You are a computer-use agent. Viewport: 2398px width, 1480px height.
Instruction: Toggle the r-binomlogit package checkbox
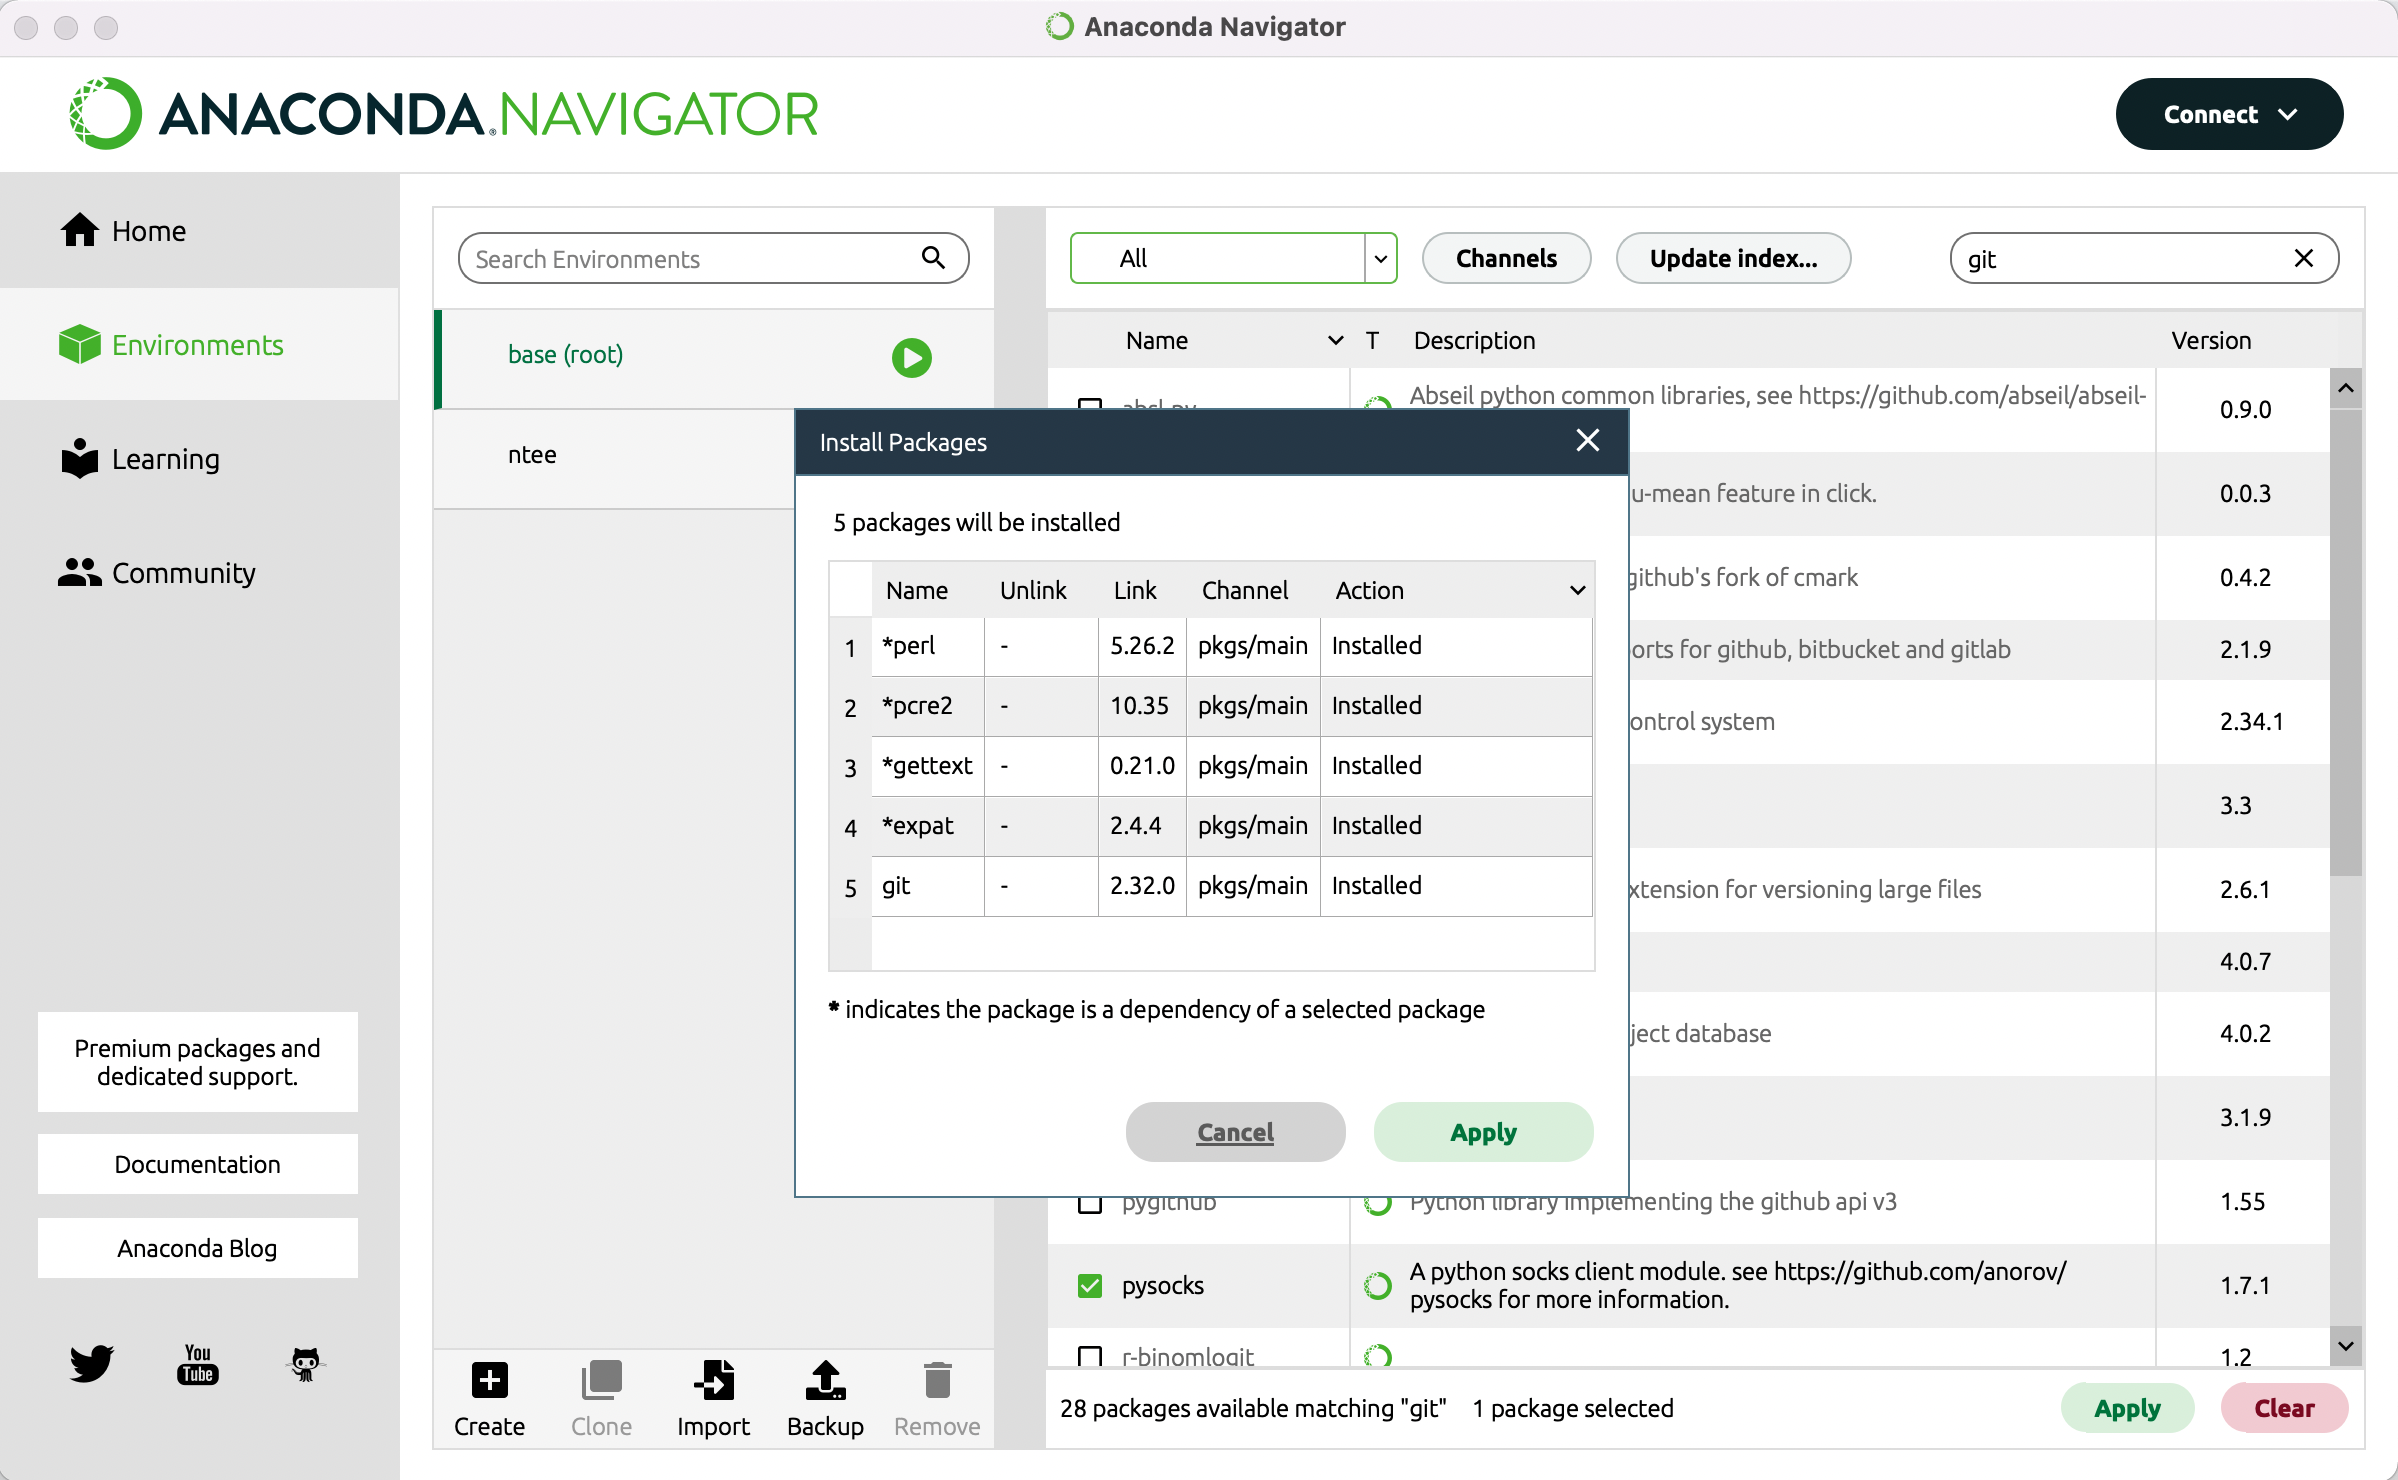tap(1089, 1356)
